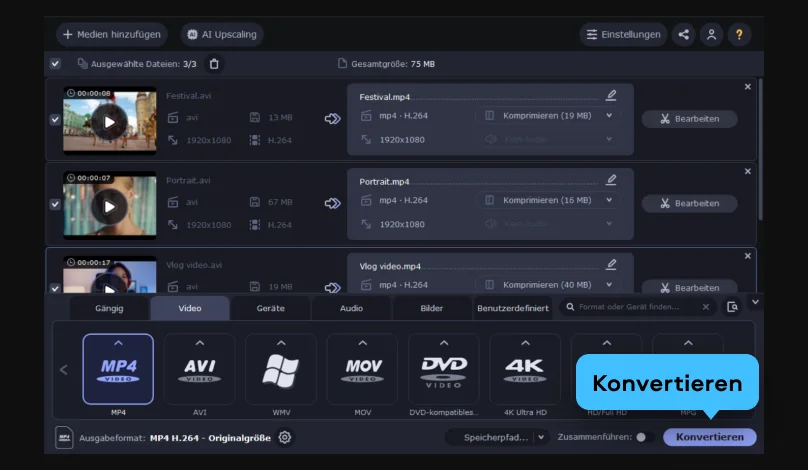The width and height of the screenshot is (808, 470).
Task: Select the DVD-kompatibles video format
Action: coord(444,369)
